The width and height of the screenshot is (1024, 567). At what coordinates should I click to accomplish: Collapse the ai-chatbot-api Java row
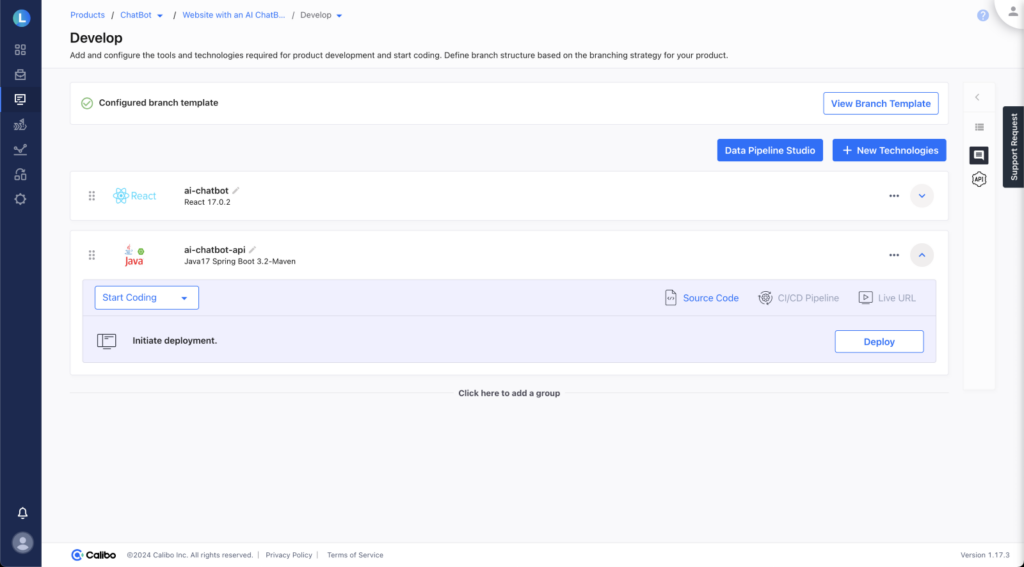(921, 255)
